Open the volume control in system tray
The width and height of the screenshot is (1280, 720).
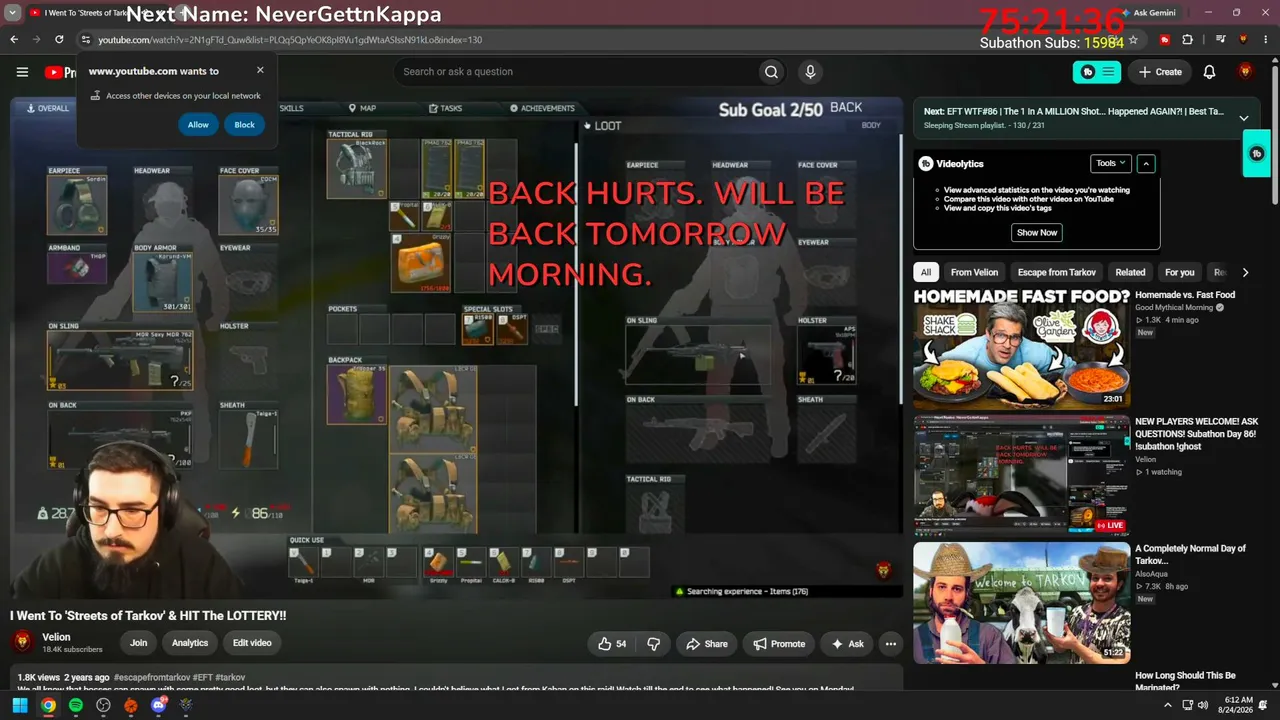point(1203,705)
